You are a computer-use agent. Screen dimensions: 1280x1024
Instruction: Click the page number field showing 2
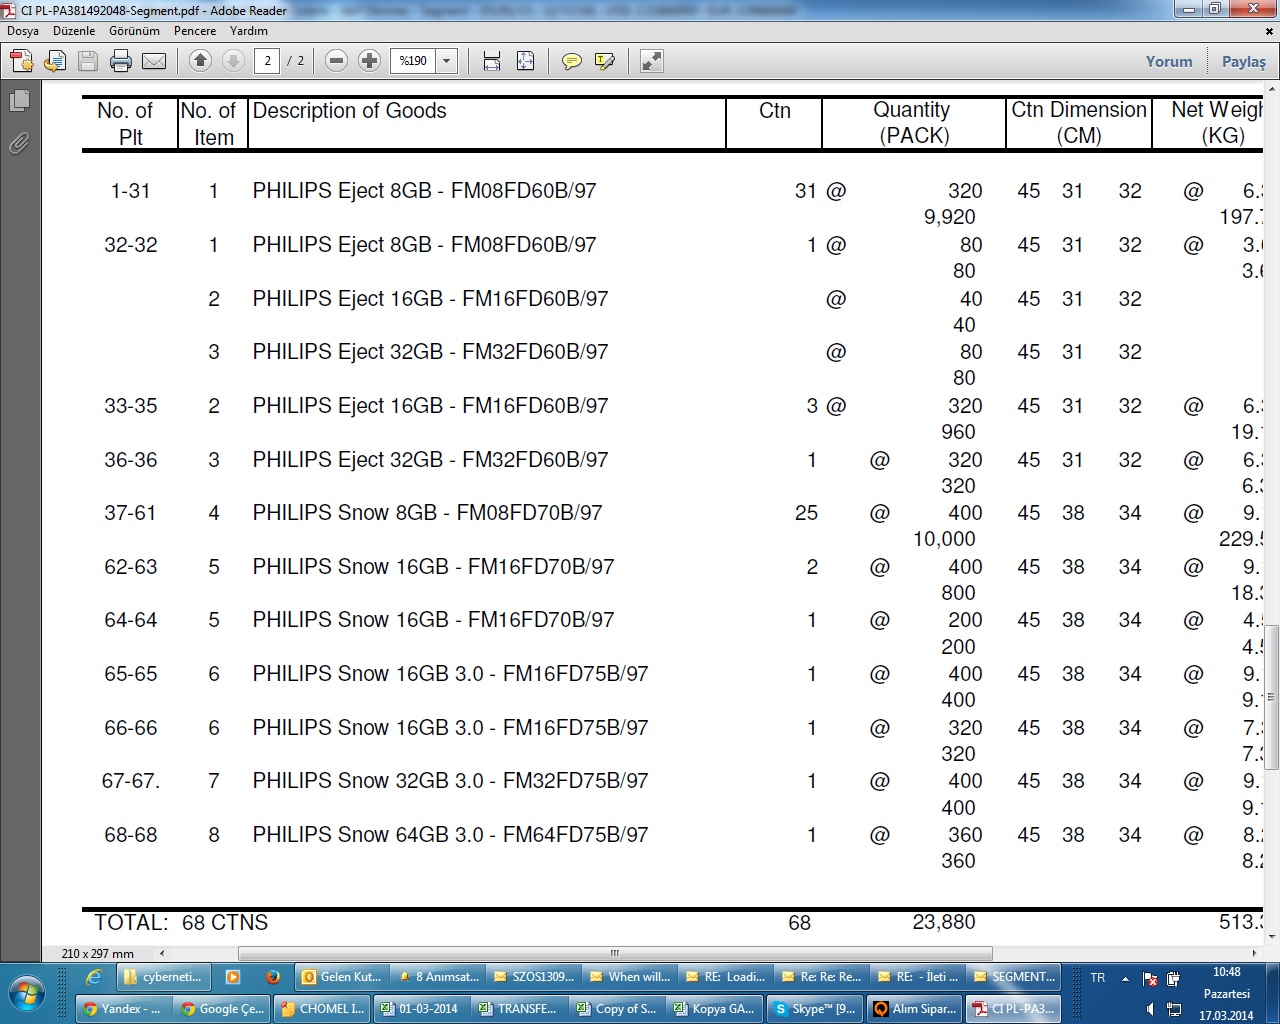pos(267,61)
